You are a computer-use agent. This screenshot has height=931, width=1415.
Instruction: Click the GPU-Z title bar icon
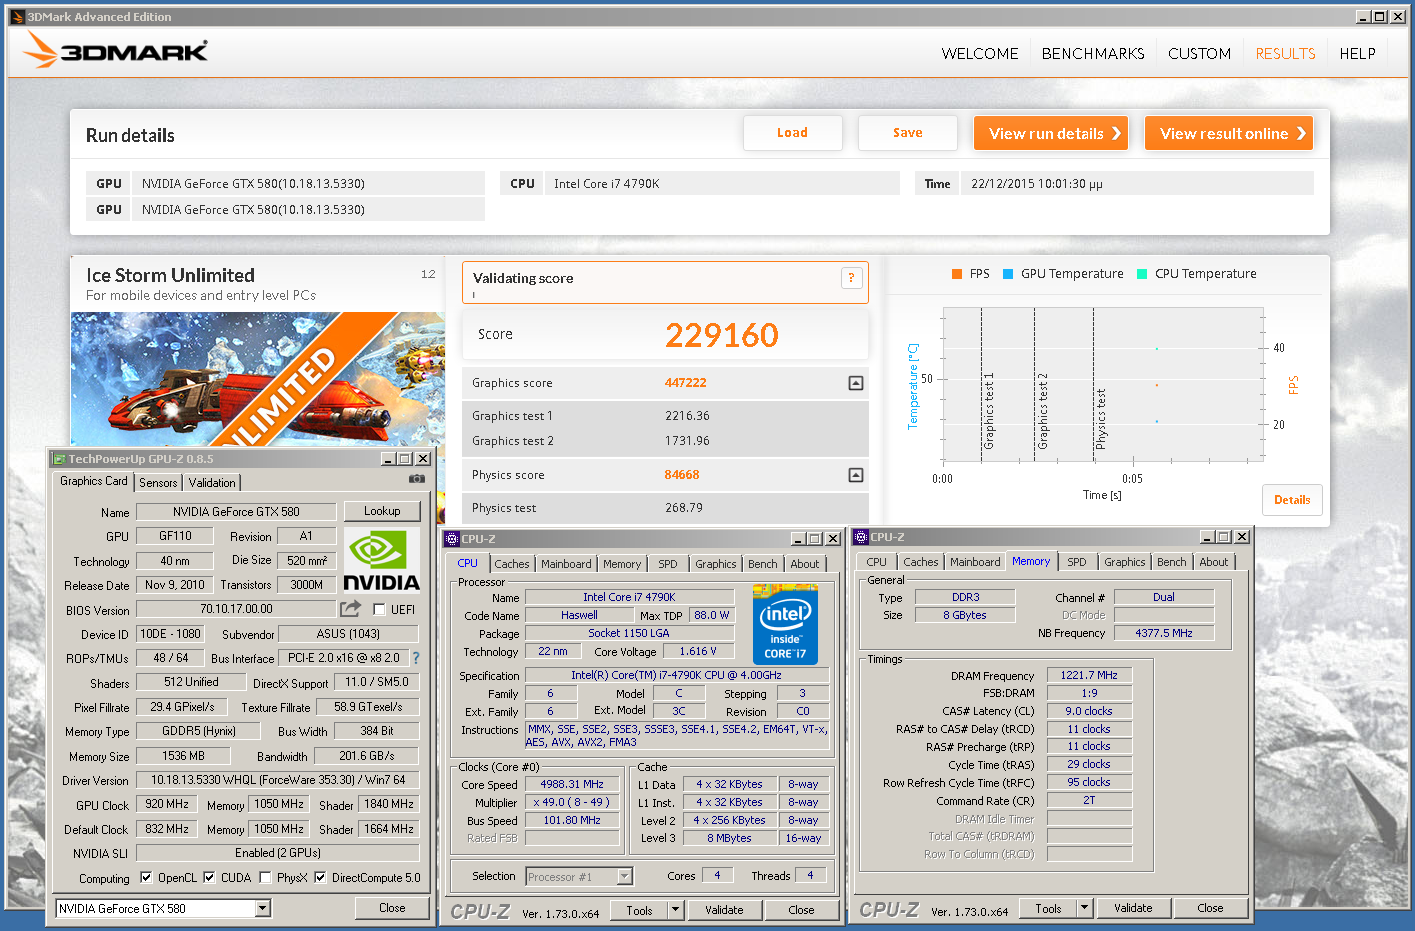pos(59,459)
